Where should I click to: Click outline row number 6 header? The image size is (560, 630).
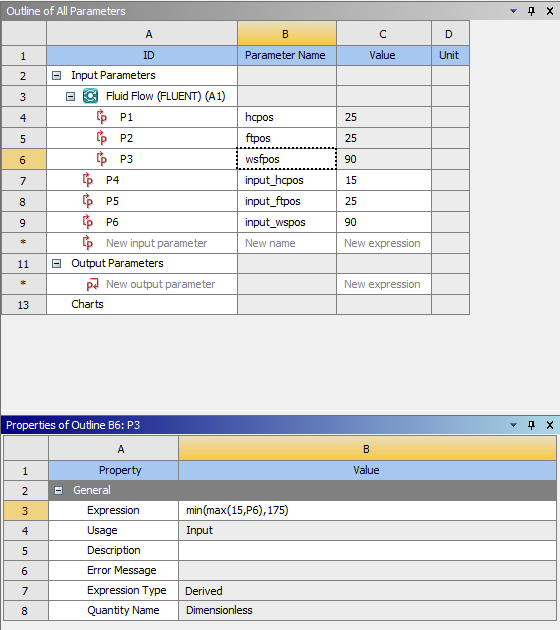24,159
